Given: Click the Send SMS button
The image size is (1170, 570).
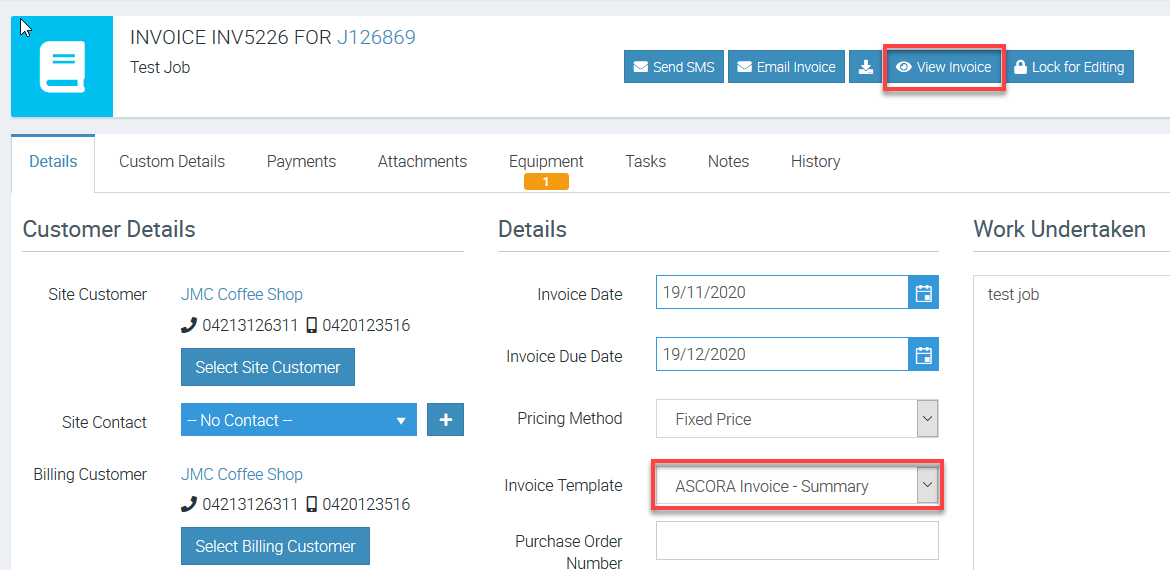Looking at the screenshot, I should tap(674, 67).
